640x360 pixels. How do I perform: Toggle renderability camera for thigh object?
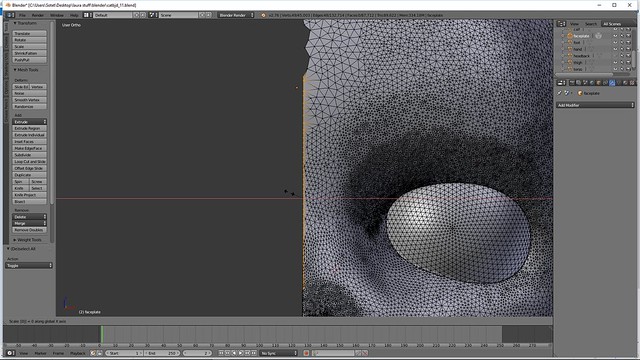[x=628, y=62]
